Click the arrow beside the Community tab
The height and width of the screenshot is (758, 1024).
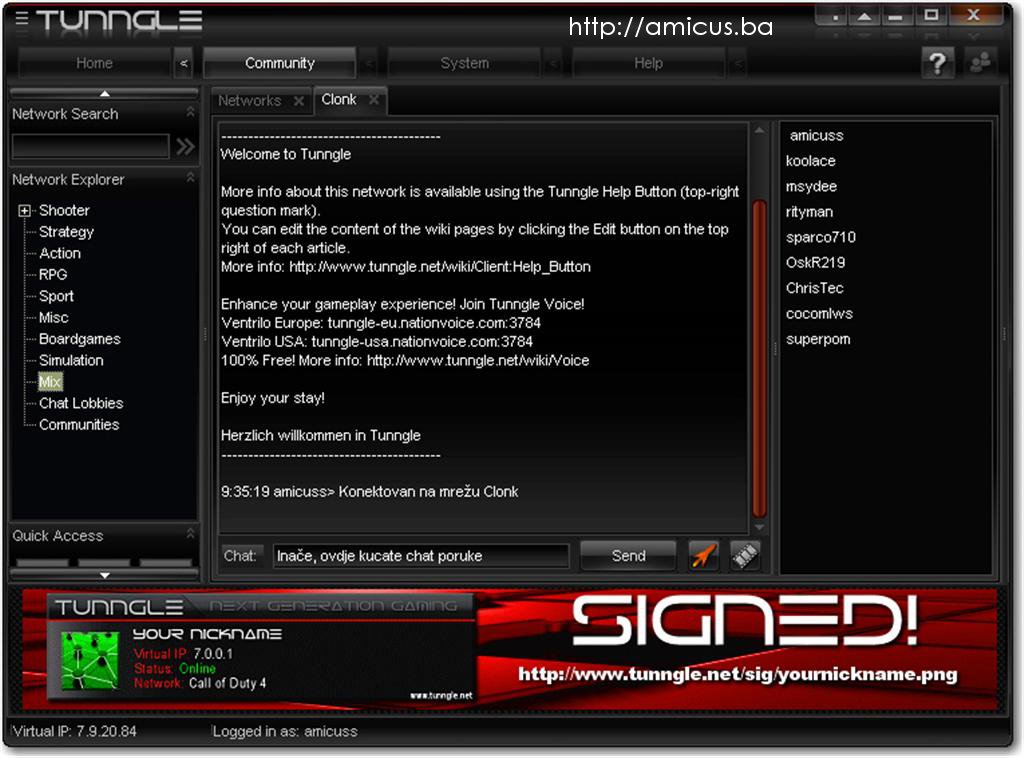coord(369,63)
